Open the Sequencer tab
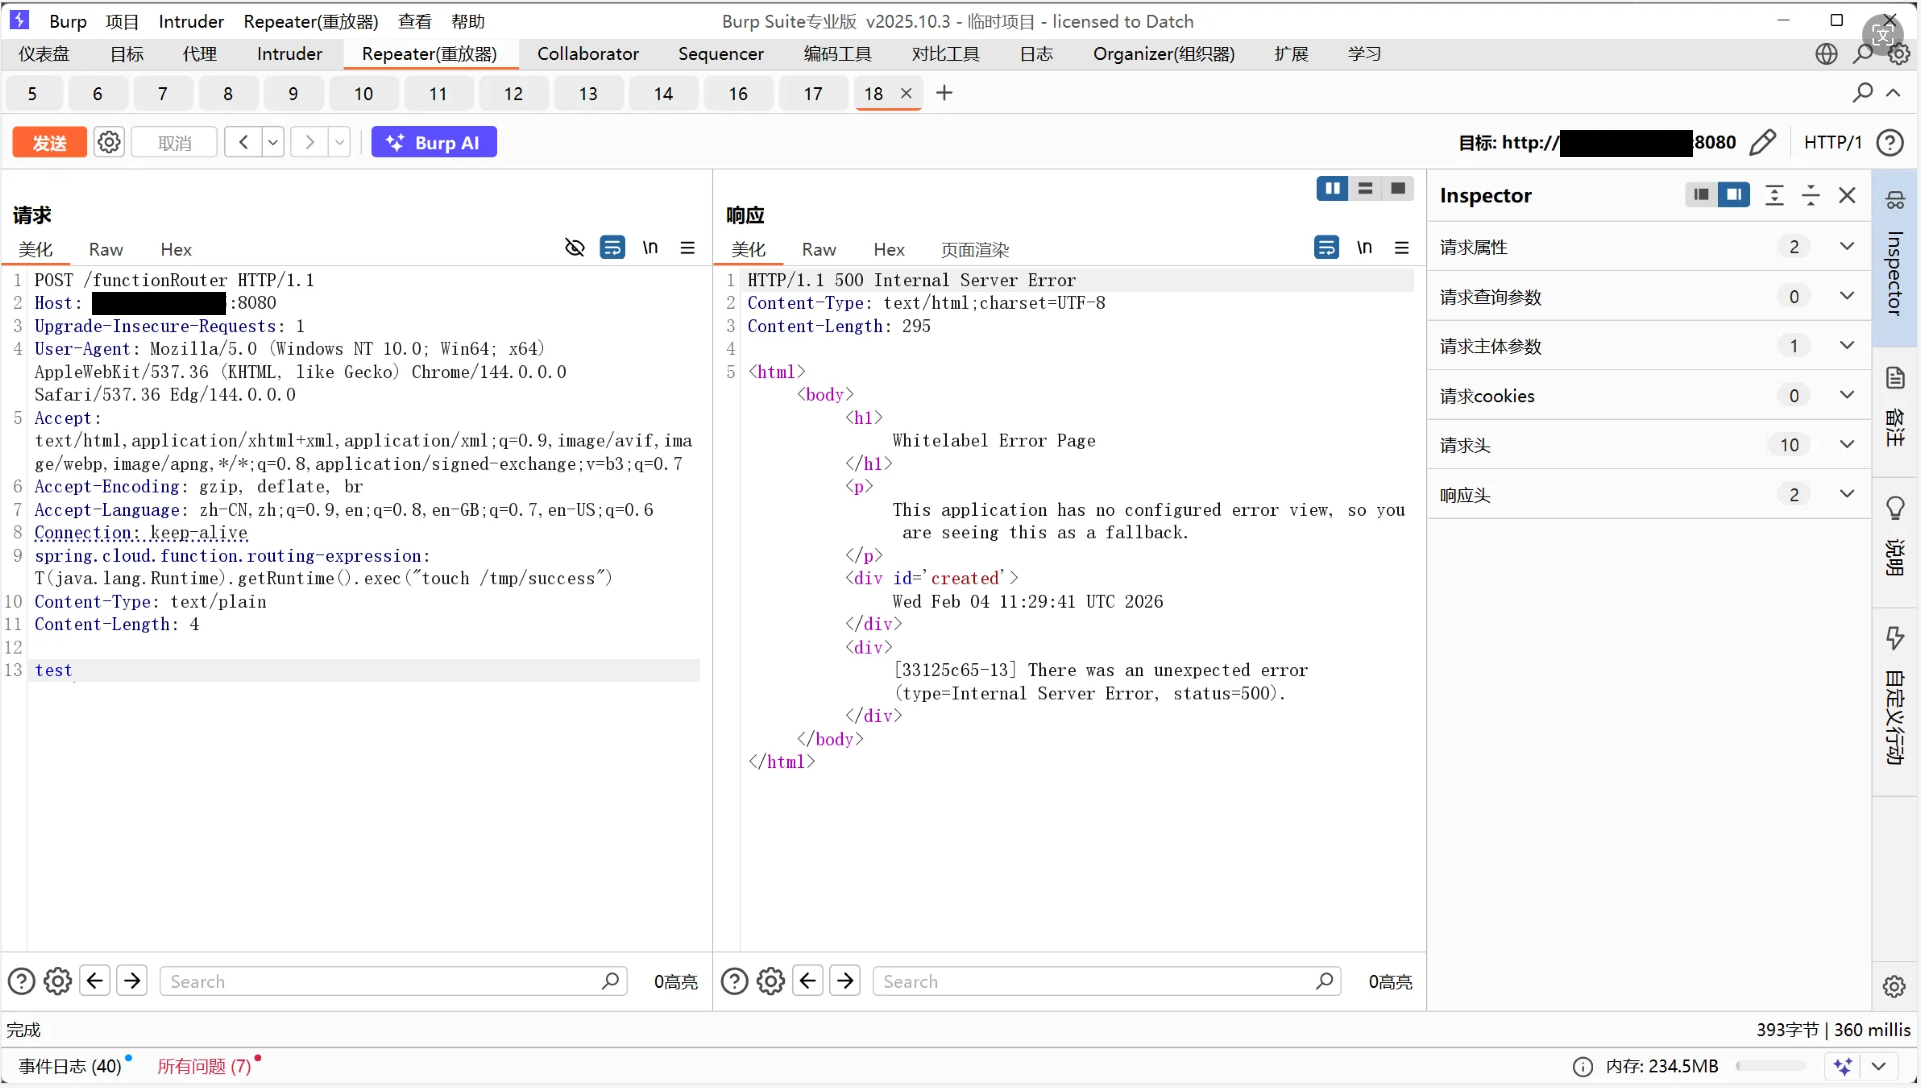The height and width of the screenshot is (1088, 1921). click(x=721, y=54)
